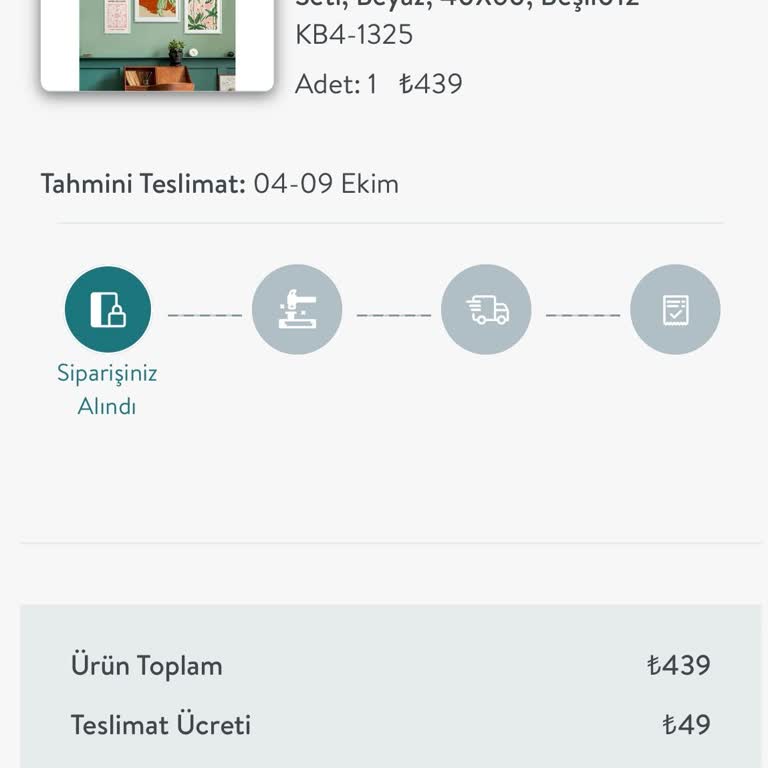The width and height of the screenshot is (768, 768).
Task: Click dashed connector before delivered icon
Action: [x=582, y=315]
